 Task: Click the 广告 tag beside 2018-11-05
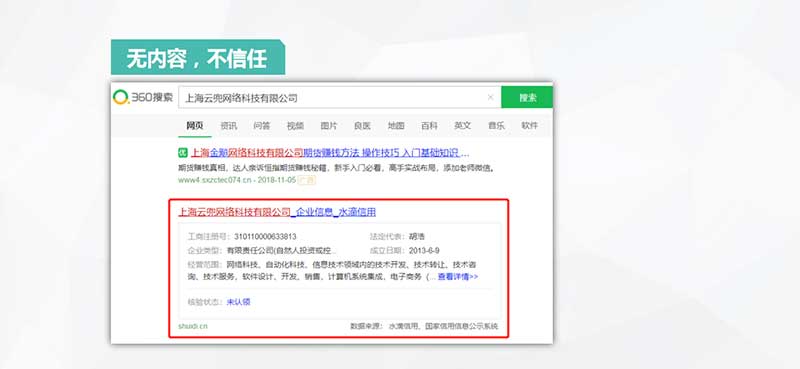click(307, 180)
